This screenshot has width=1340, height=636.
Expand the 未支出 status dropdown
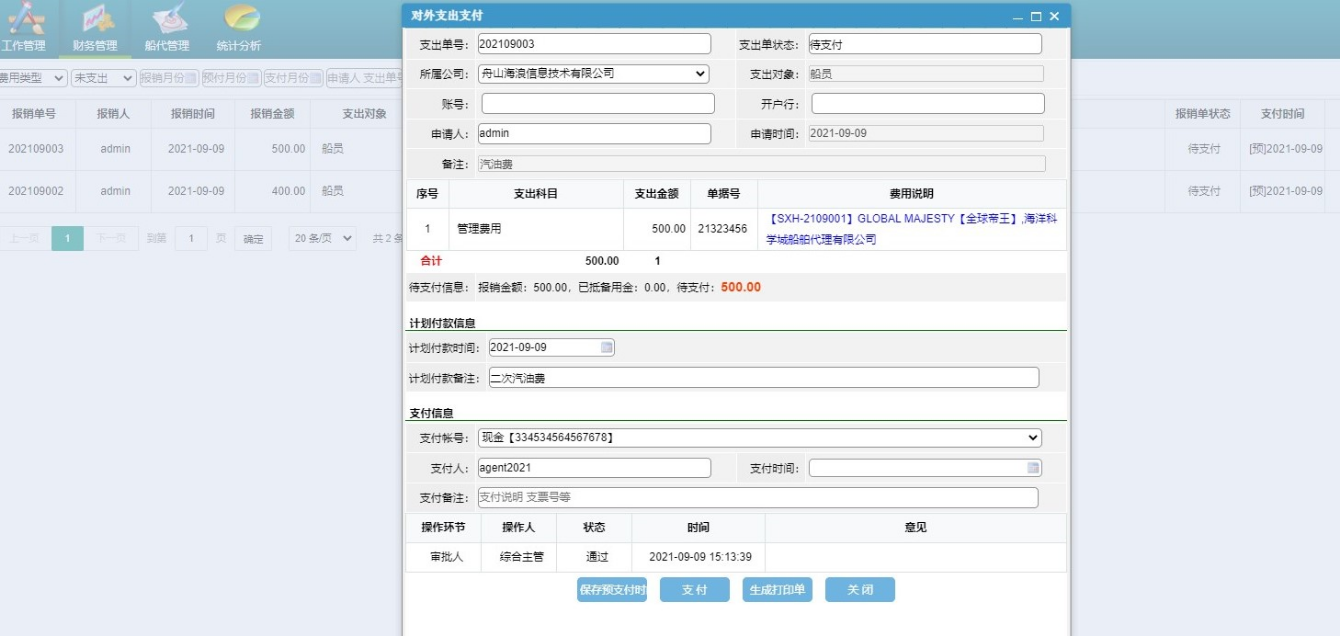click(103, 78)
